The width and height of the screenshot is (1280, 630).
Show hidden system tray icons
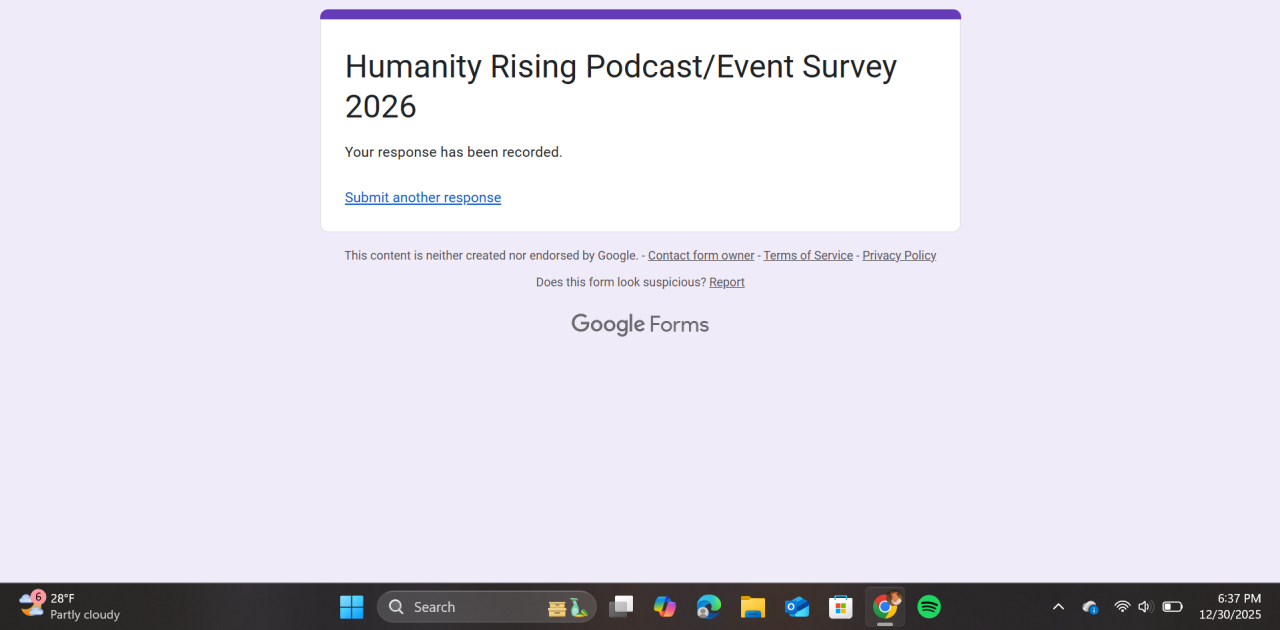(1058, 607)
